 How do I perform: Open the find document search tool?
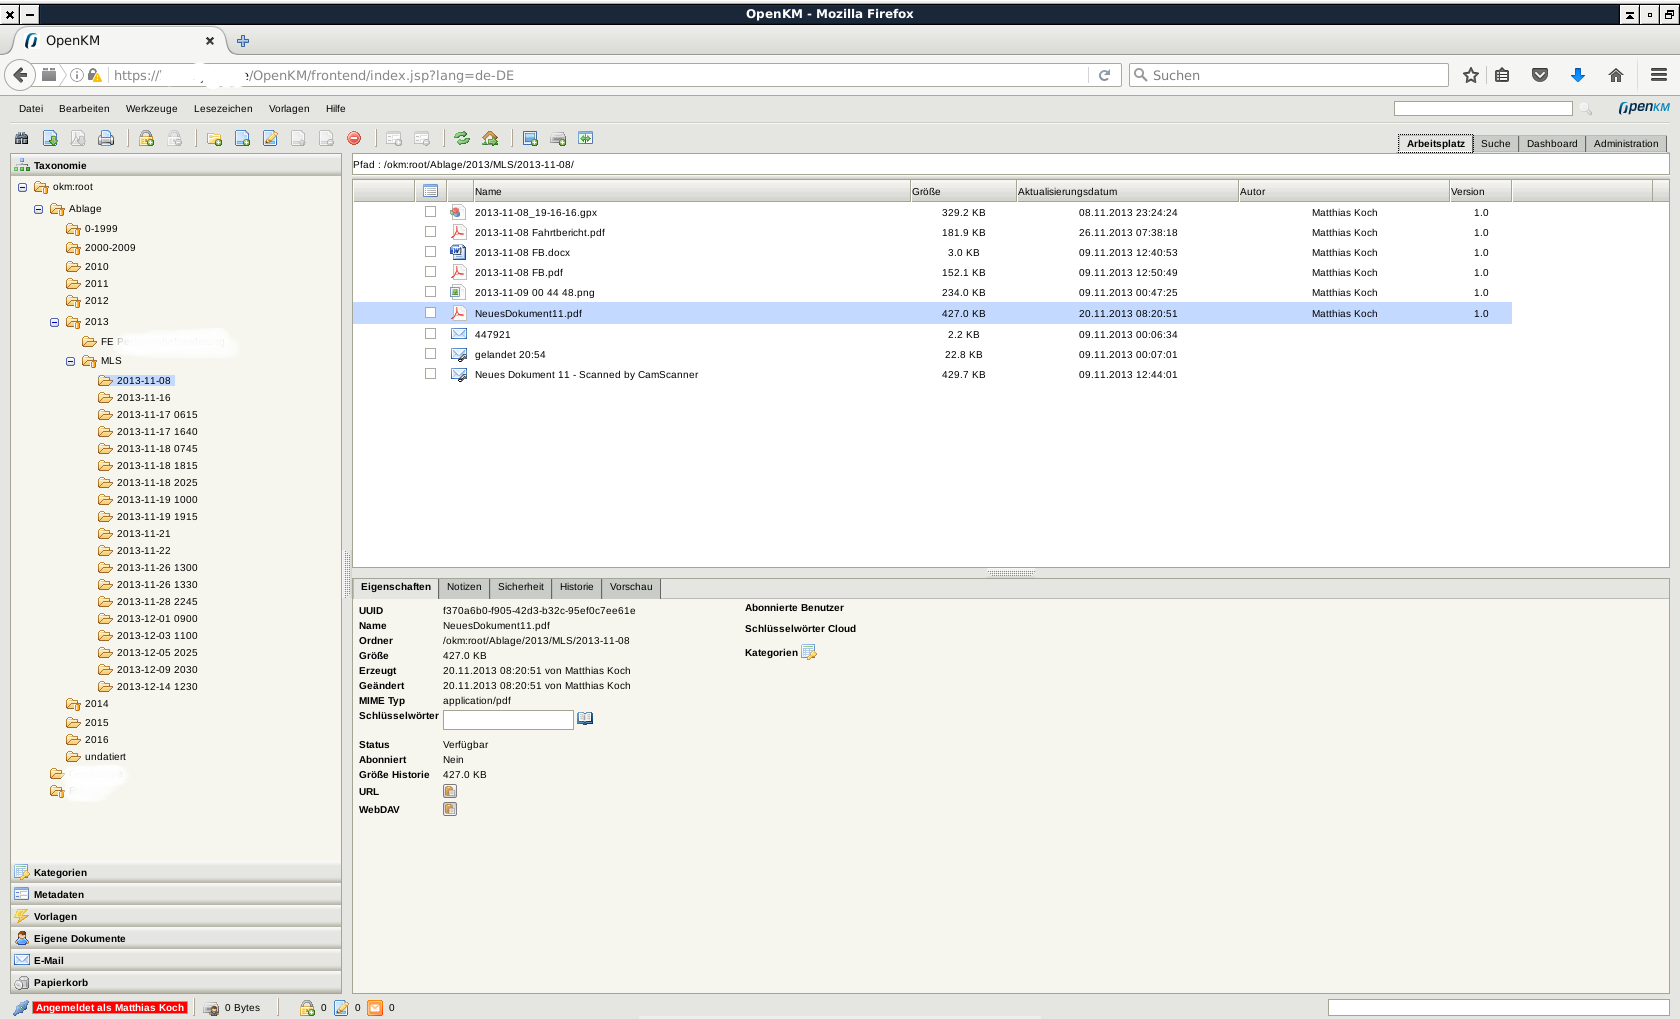coord(21,137)
